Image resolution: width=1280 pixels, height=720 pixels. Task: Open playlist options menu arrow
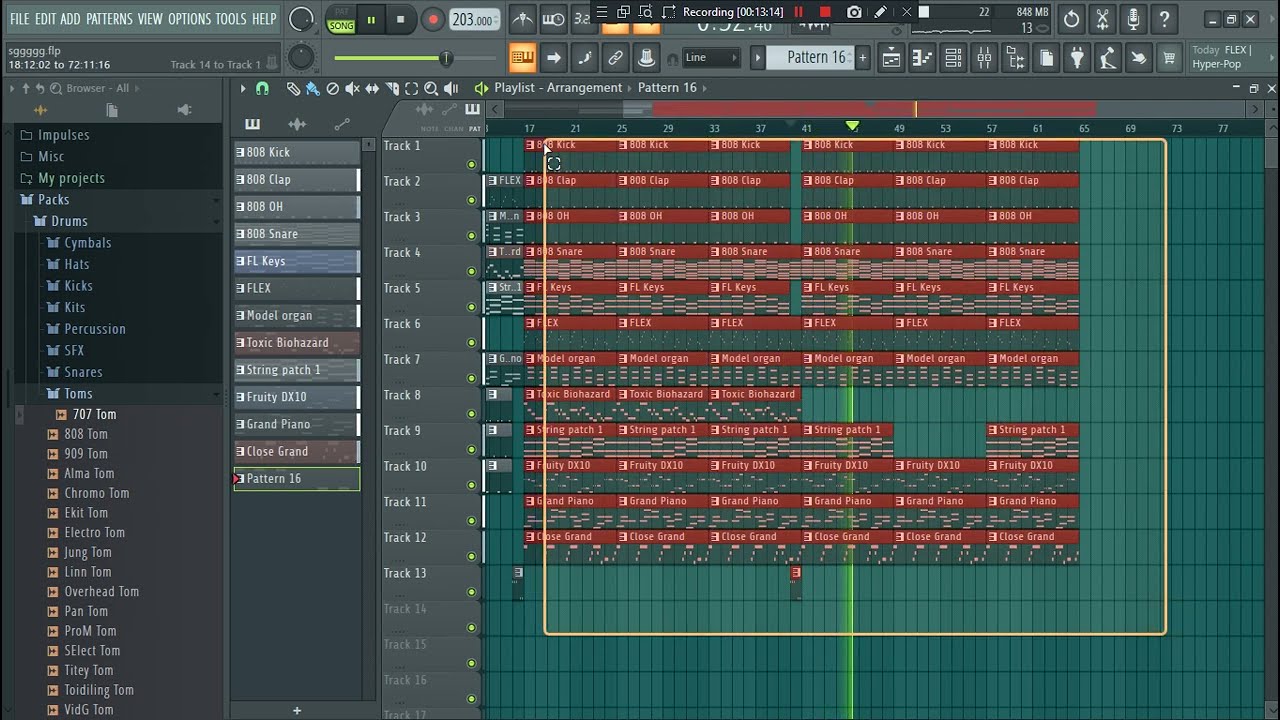[243, 88]
